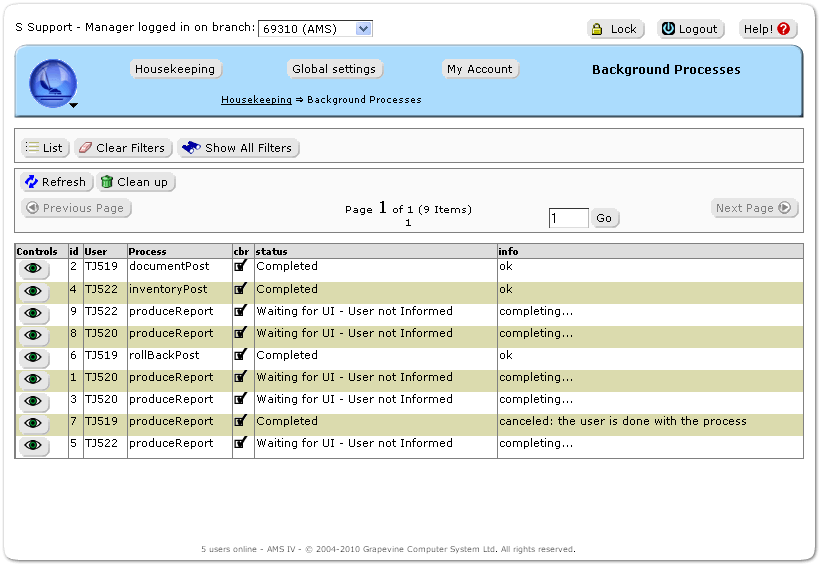
Task: Click Clean up with trash icon
Action: pyautogui.click(x=135, y=182)
